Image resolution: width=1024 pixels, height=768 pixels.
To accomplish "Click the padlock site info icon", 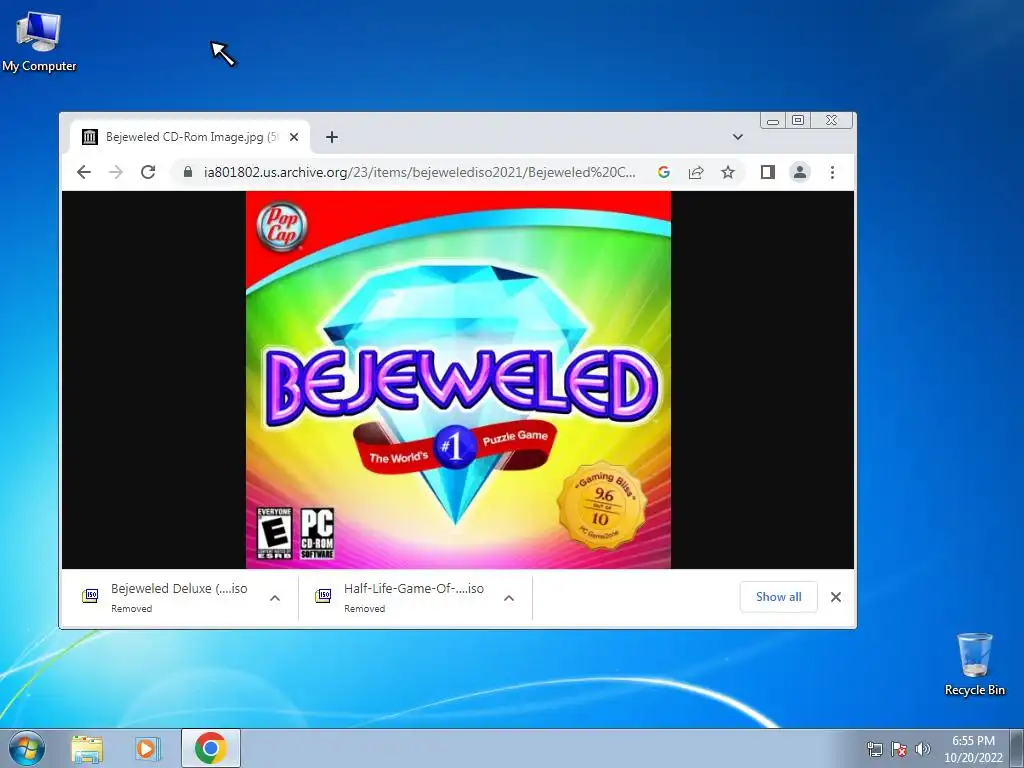I will (x=188, y=172).
